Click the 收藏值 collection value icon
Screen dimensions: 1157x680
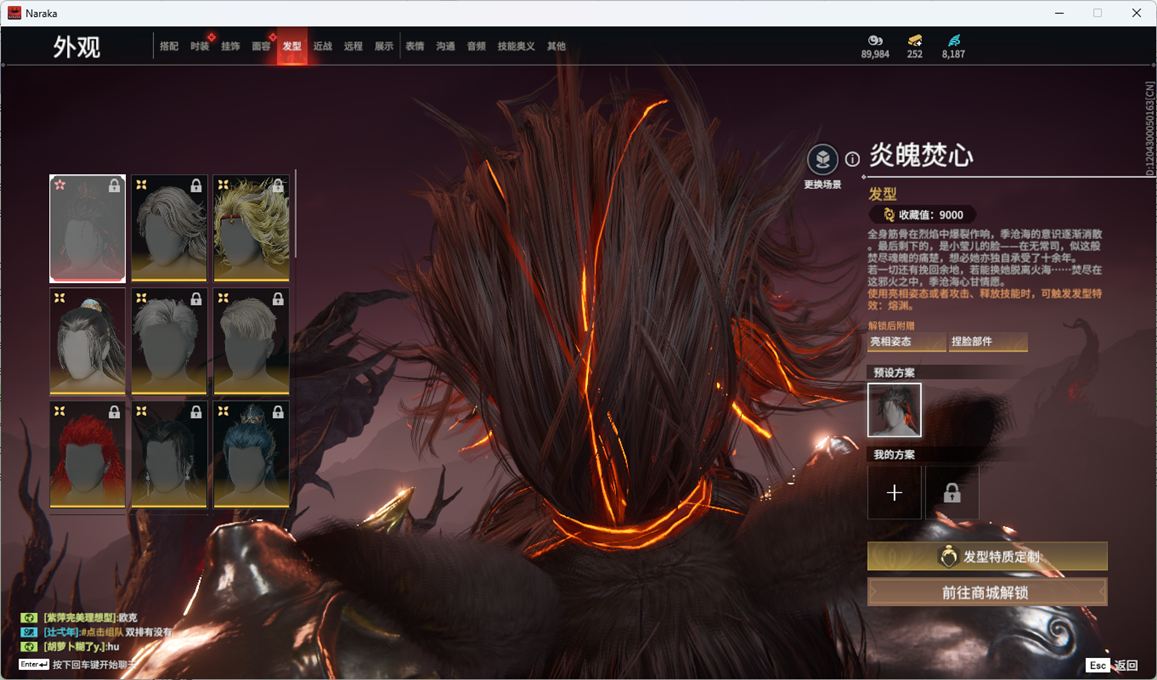[x=889, y=215]
